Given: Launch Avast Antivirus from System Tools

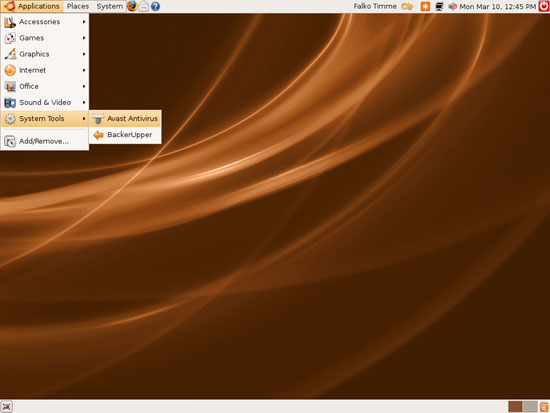Looking at the screenshot, I should point(125,119).
